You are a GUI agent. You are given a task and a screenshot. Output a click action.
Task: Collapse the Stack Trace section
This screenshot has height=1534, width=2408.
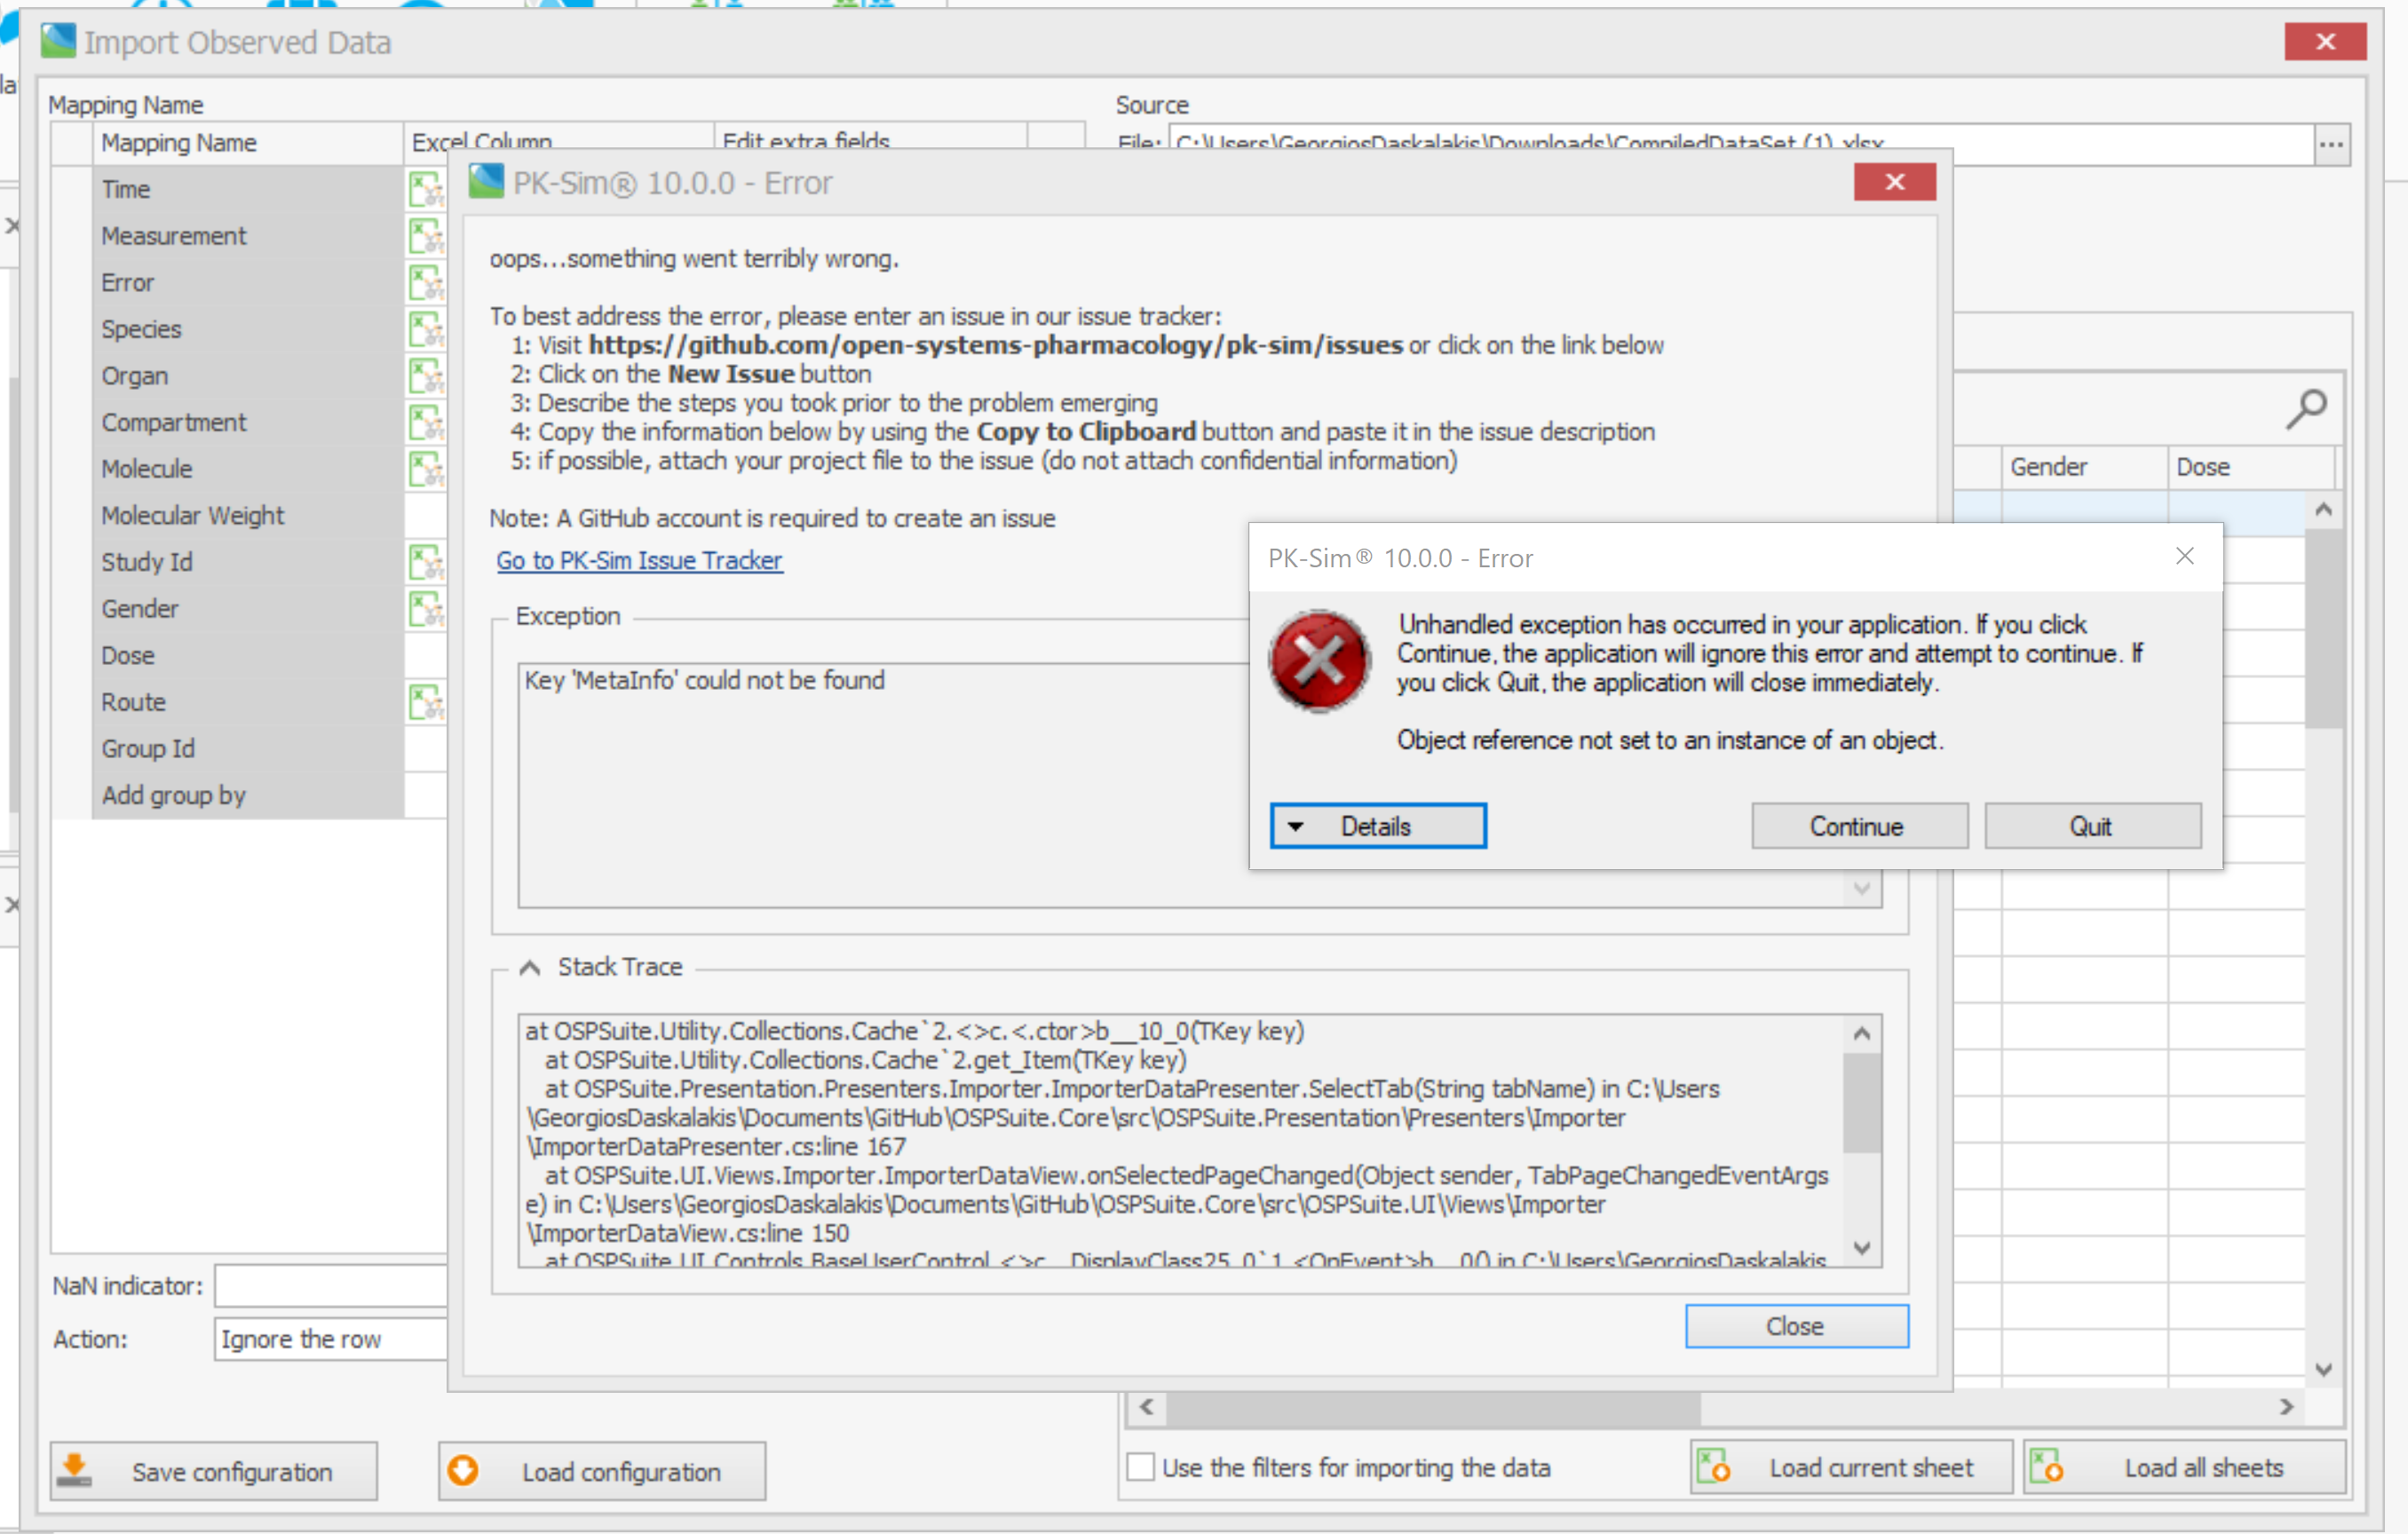point(530,966)
